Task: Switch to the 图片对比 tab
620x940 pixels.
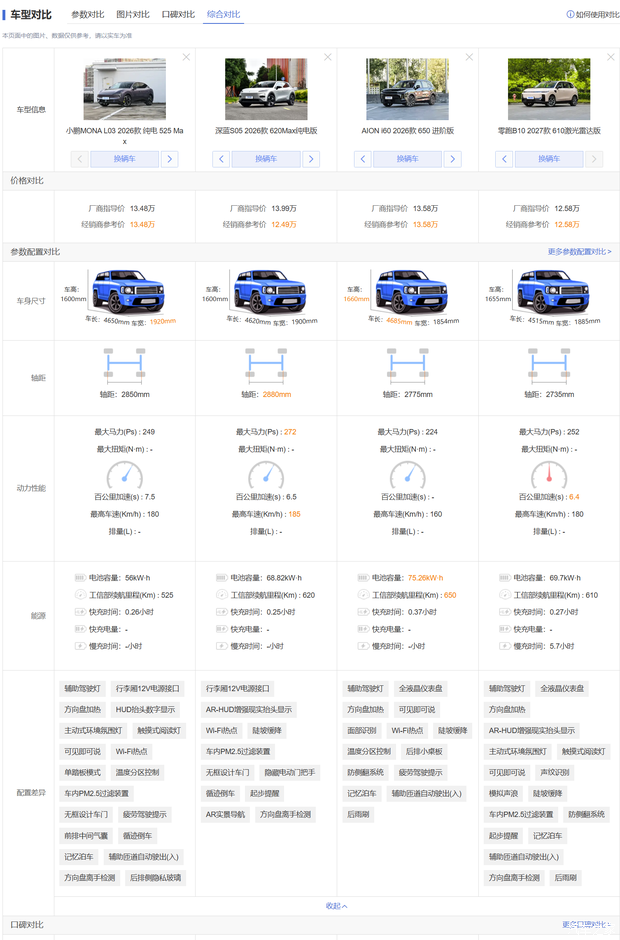Action: (133, 14)
